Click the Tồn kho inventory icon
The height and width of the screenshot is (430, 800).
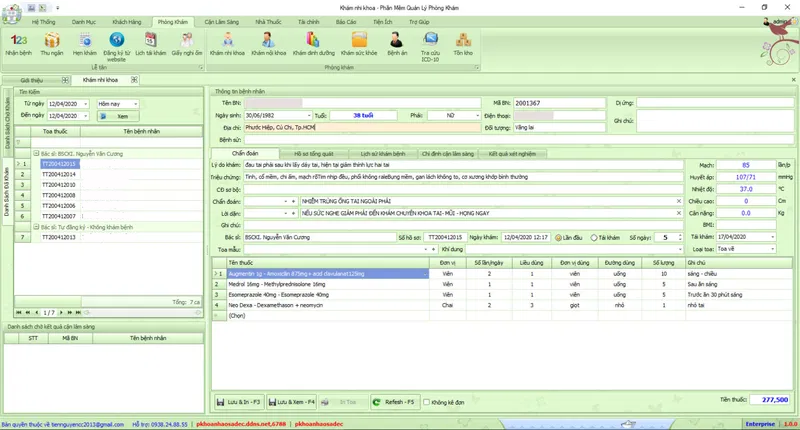(463, 43)
